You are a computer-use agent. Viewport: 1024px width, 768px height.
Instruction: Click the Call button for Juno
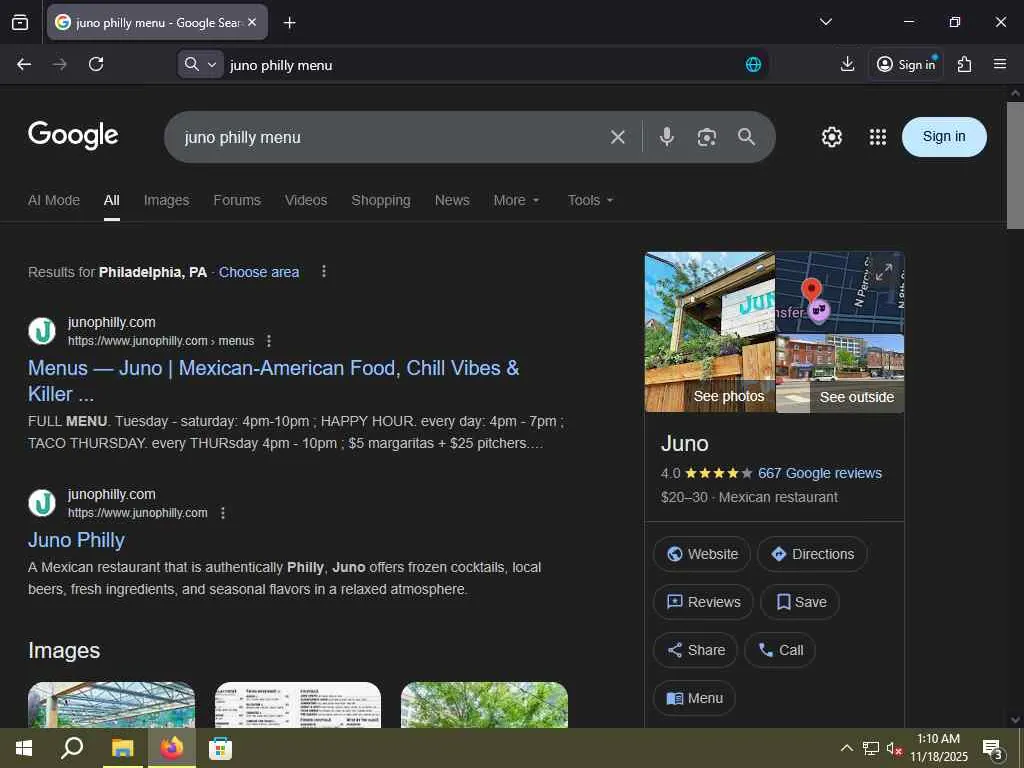pyautogui.click(x=780, y=650)
